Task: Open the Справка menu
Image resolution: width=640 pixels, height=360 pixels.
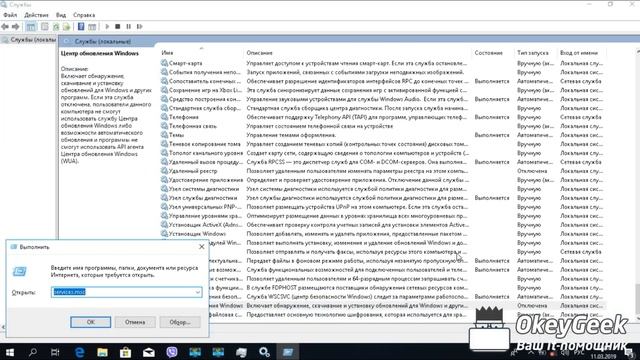Action: [84, 15]
